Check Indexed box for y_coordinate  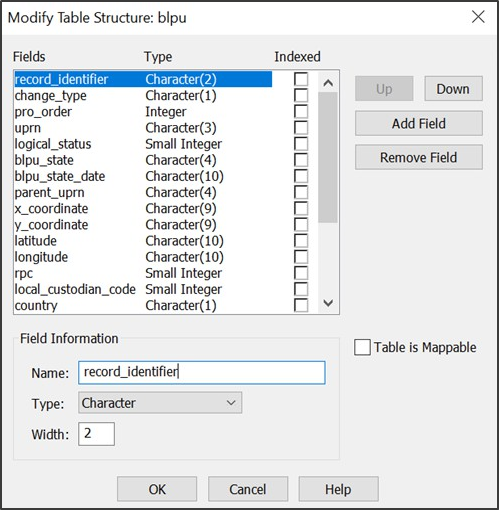[301, 225]
